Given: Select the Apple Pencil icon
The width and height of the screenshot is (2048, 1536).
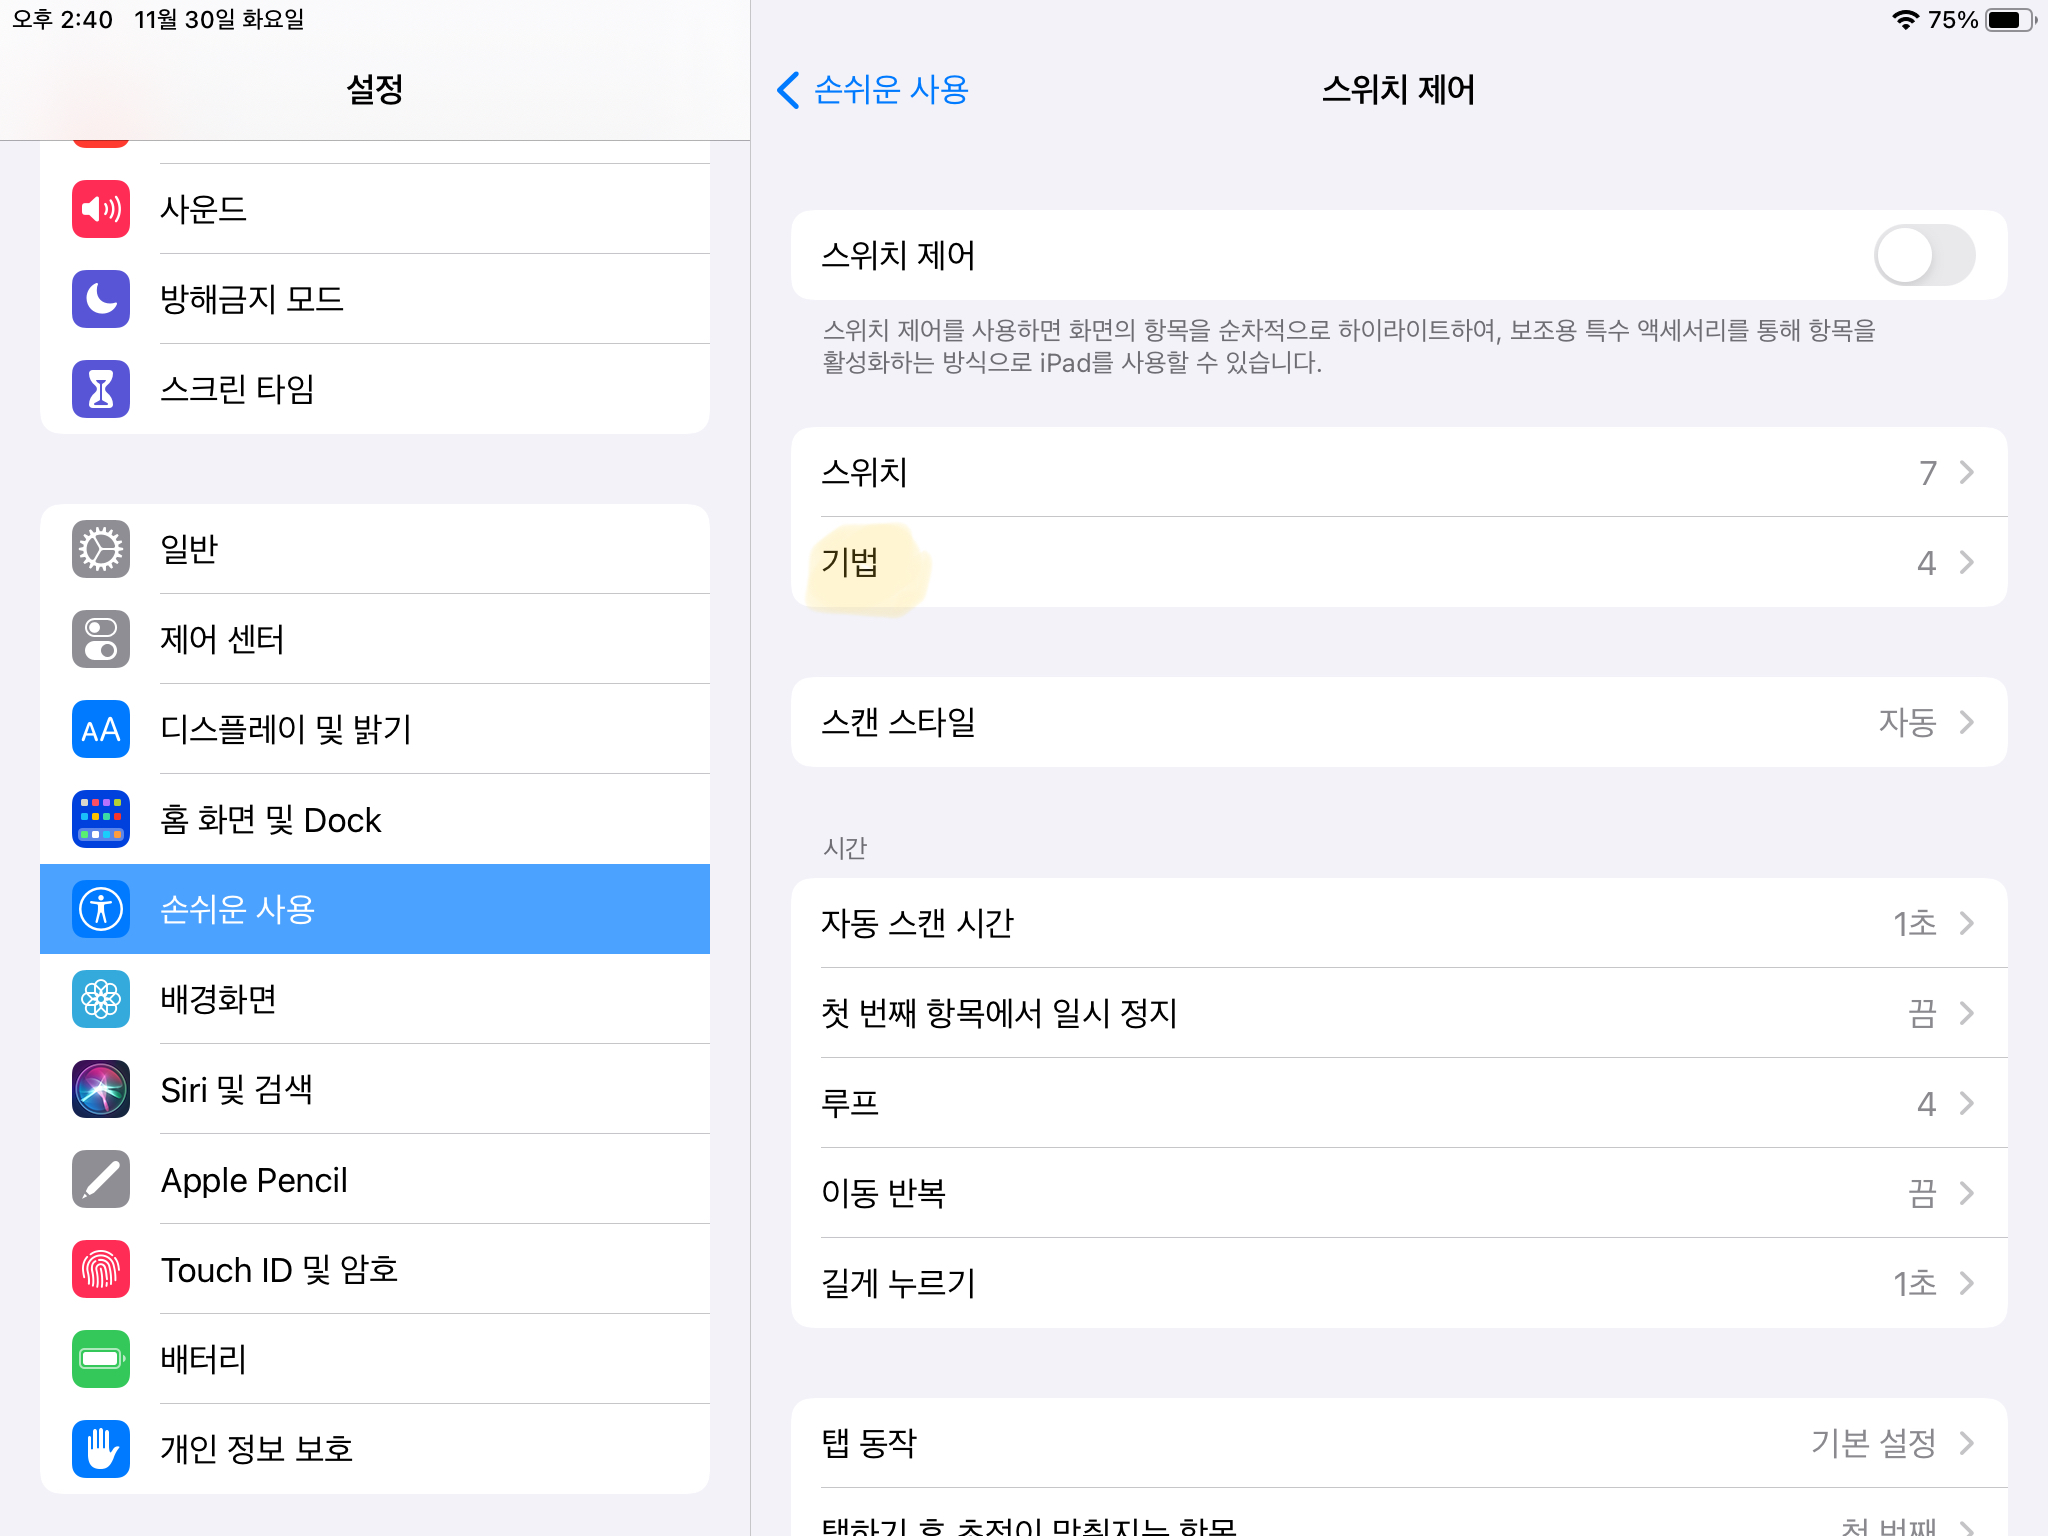Looking at the screenshot, I should (101, 1179).
